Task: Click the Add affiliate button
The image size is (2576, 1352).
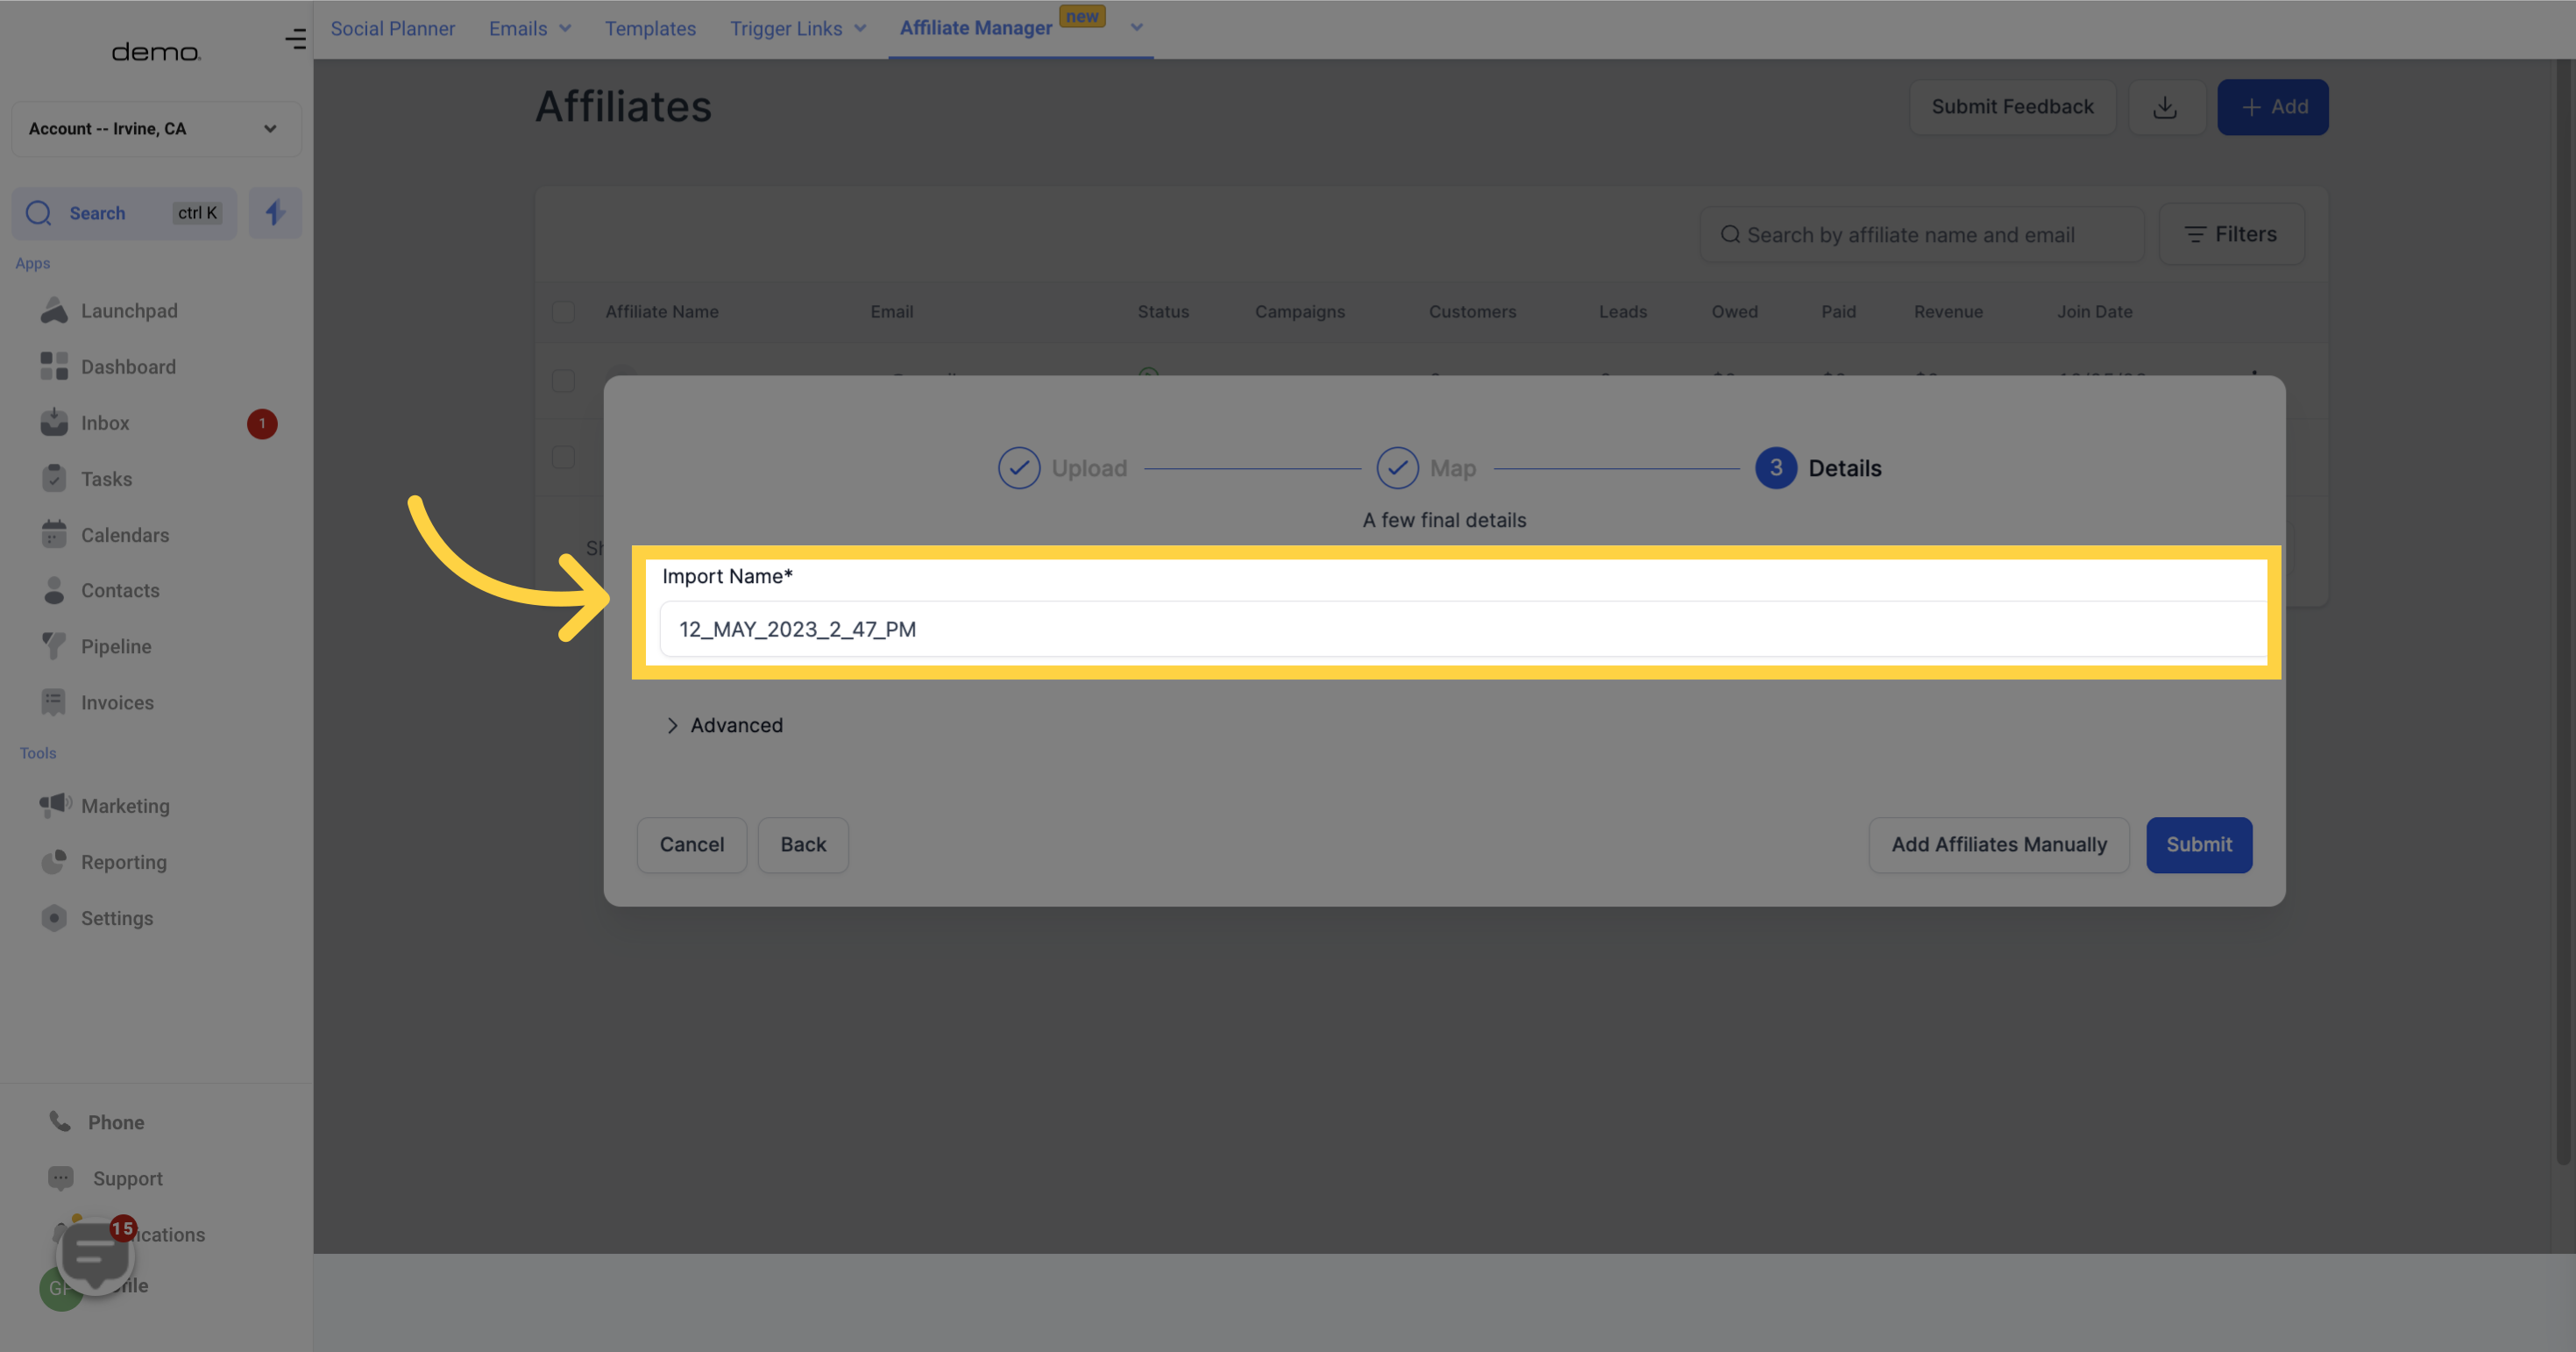Action: [x=2273, y=107]
